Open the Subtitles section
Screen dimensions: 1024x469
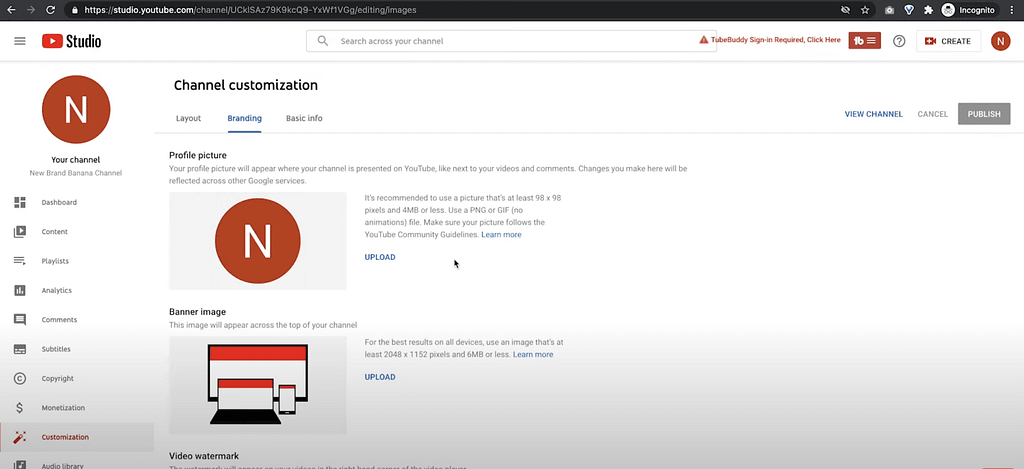56,349
